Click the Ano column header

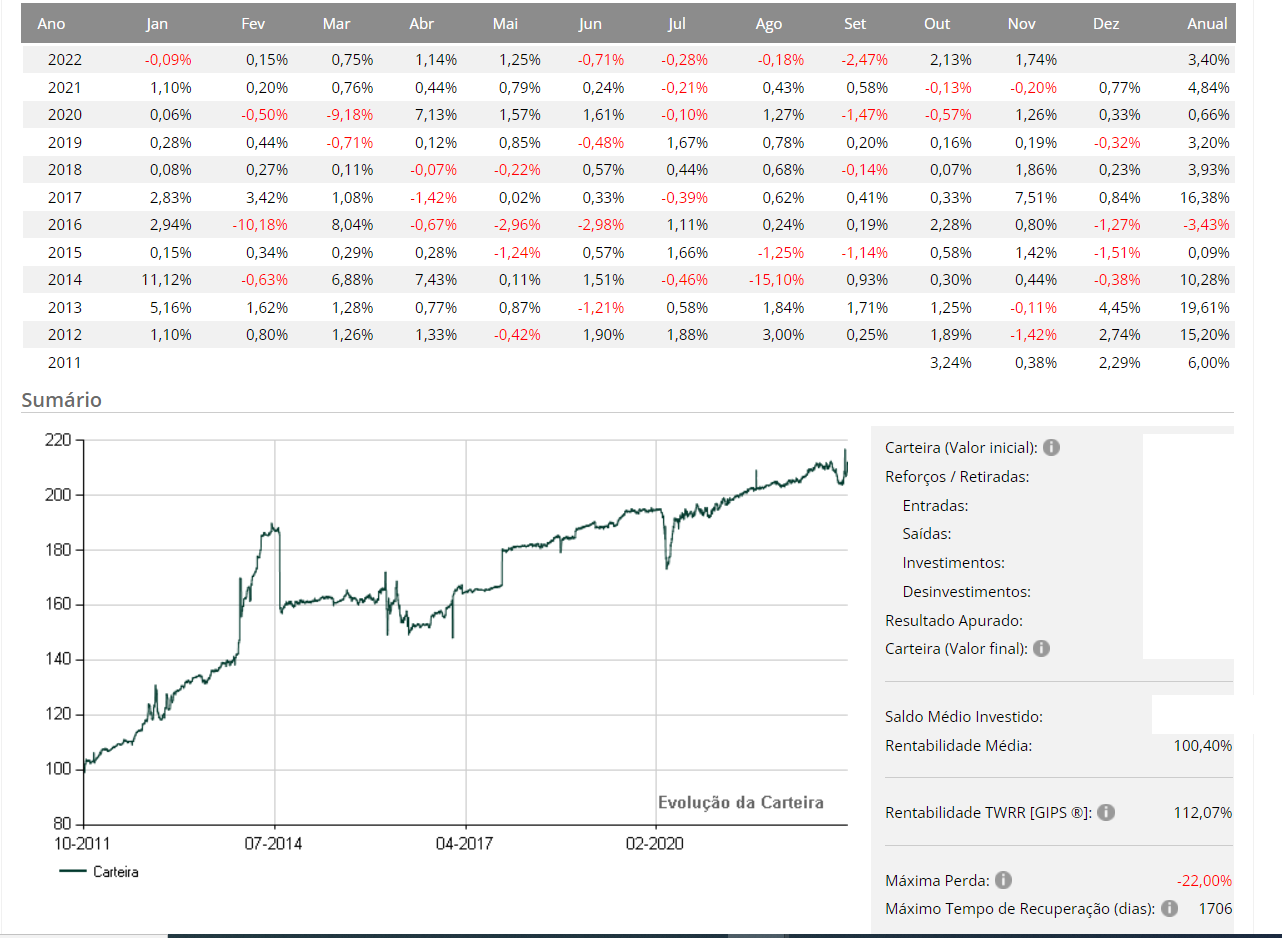51,24
